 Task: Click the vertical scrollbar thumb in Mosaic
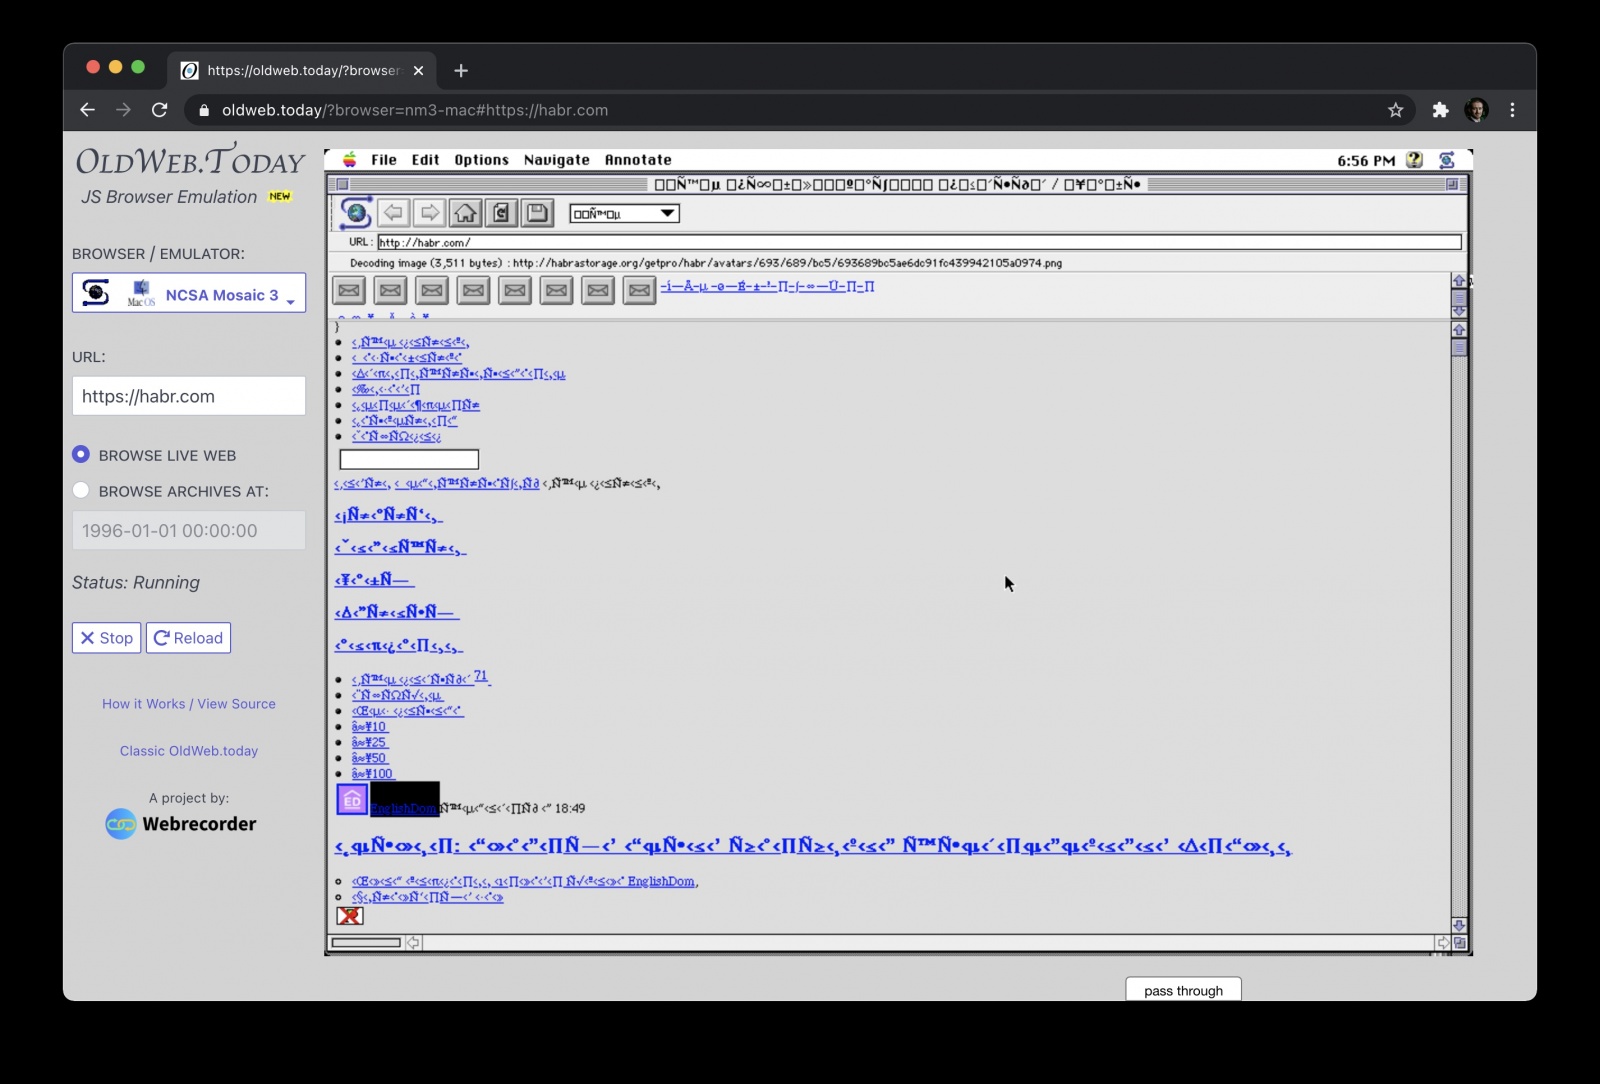(1459, 347)
